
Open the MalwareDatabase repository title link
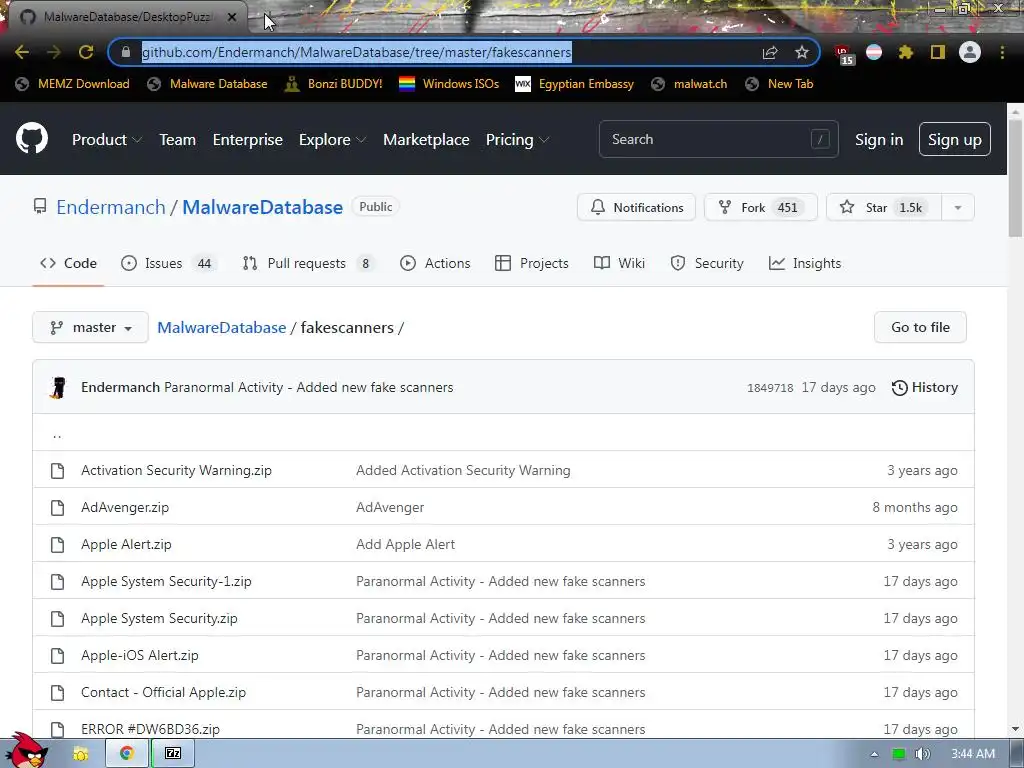[x=263, y=207]
